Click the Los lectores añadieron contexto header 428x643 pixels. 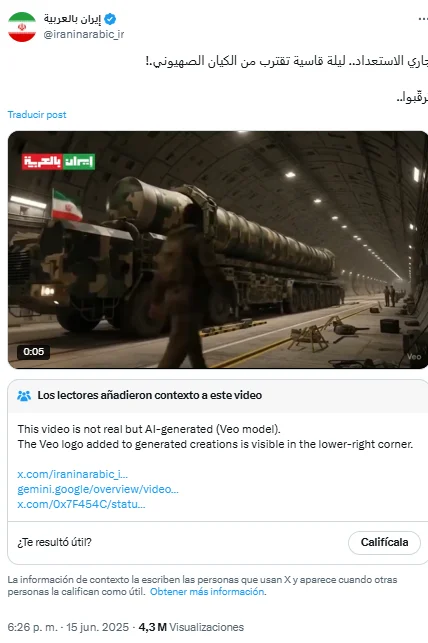(150, 395)
